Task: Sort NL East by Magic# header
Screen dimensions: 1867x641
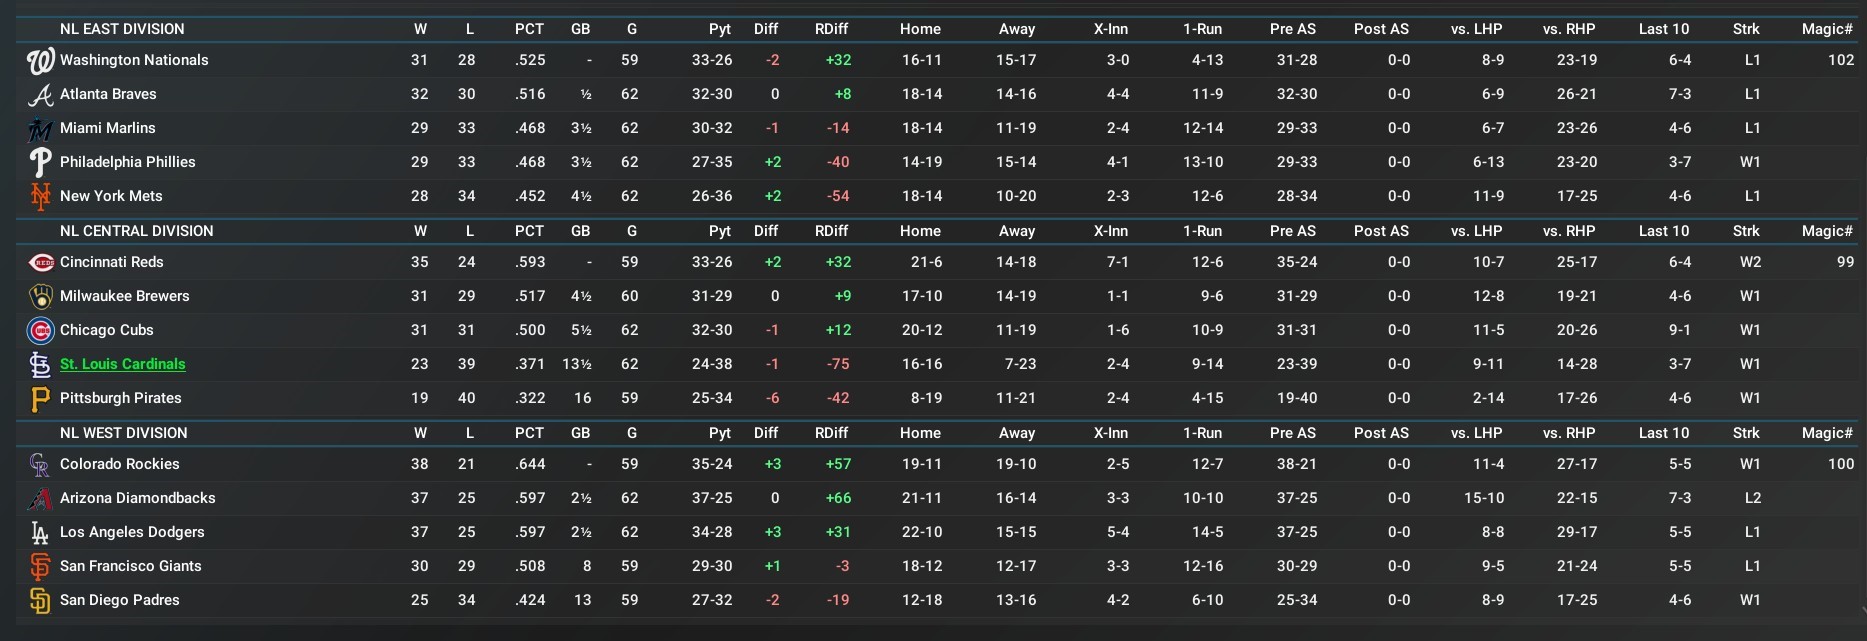Action: (x=1827, y=29)
